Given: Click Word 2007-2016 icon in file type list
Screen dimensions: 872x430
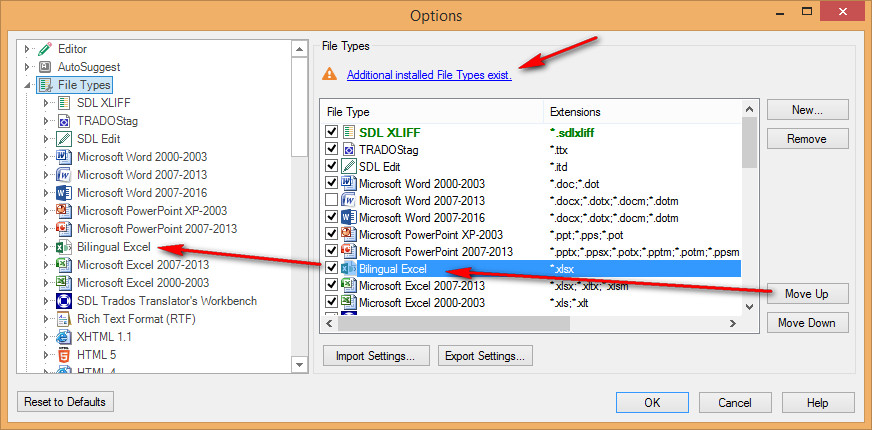Looking at the screenshot, I should [349, 218].
